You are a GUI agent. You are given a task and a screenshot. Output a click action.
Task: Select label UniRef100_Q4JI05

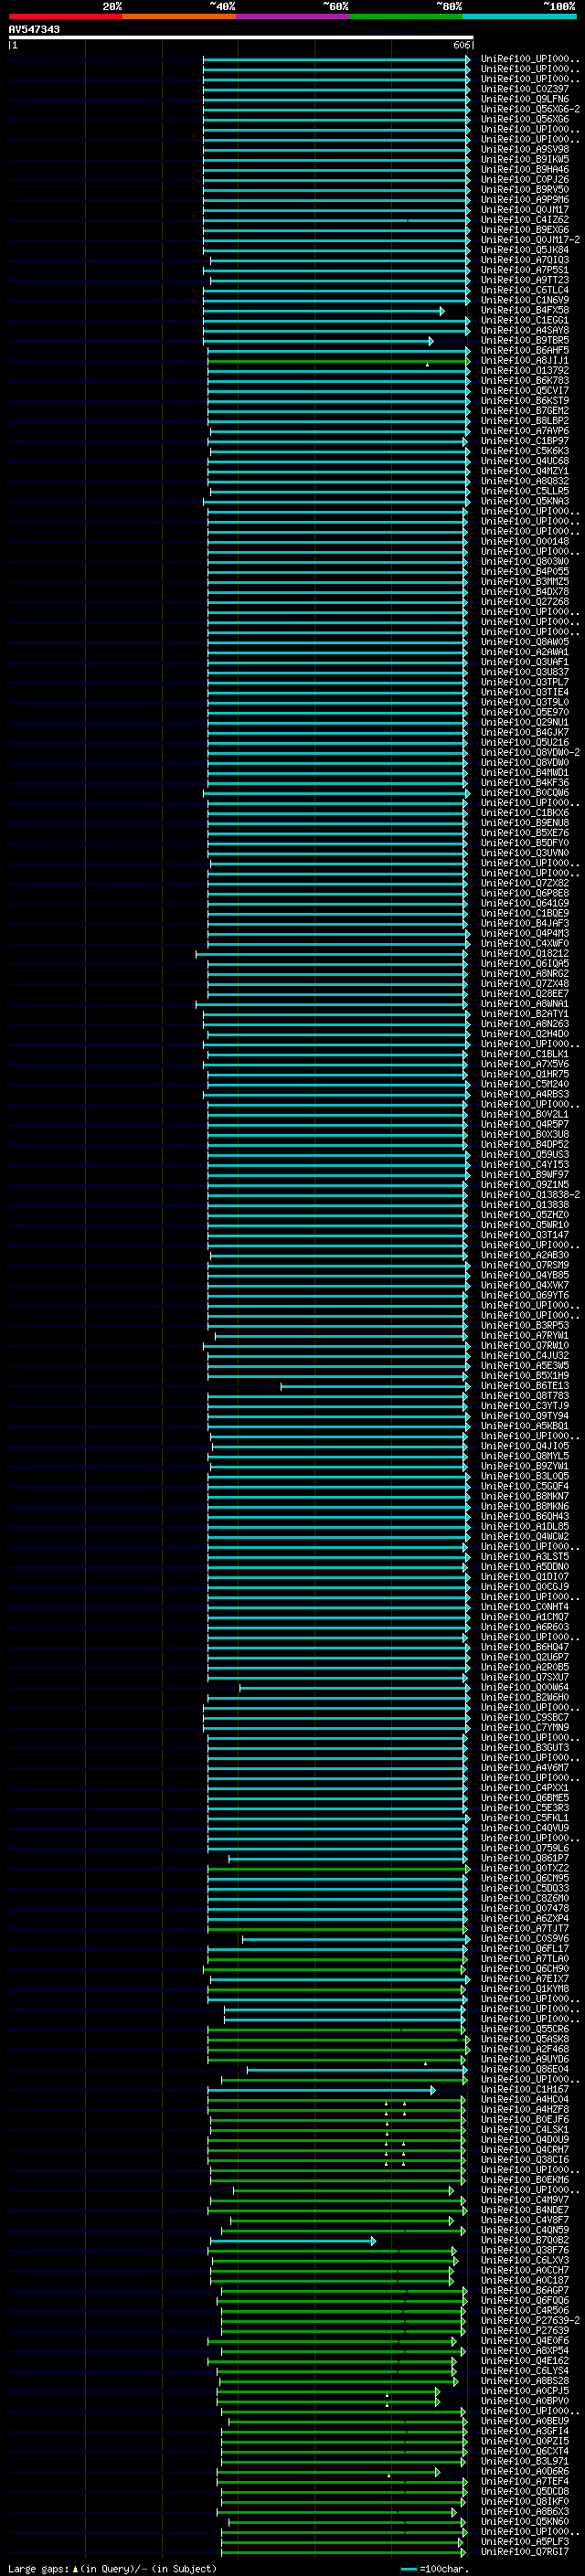tap(525, 1446)
